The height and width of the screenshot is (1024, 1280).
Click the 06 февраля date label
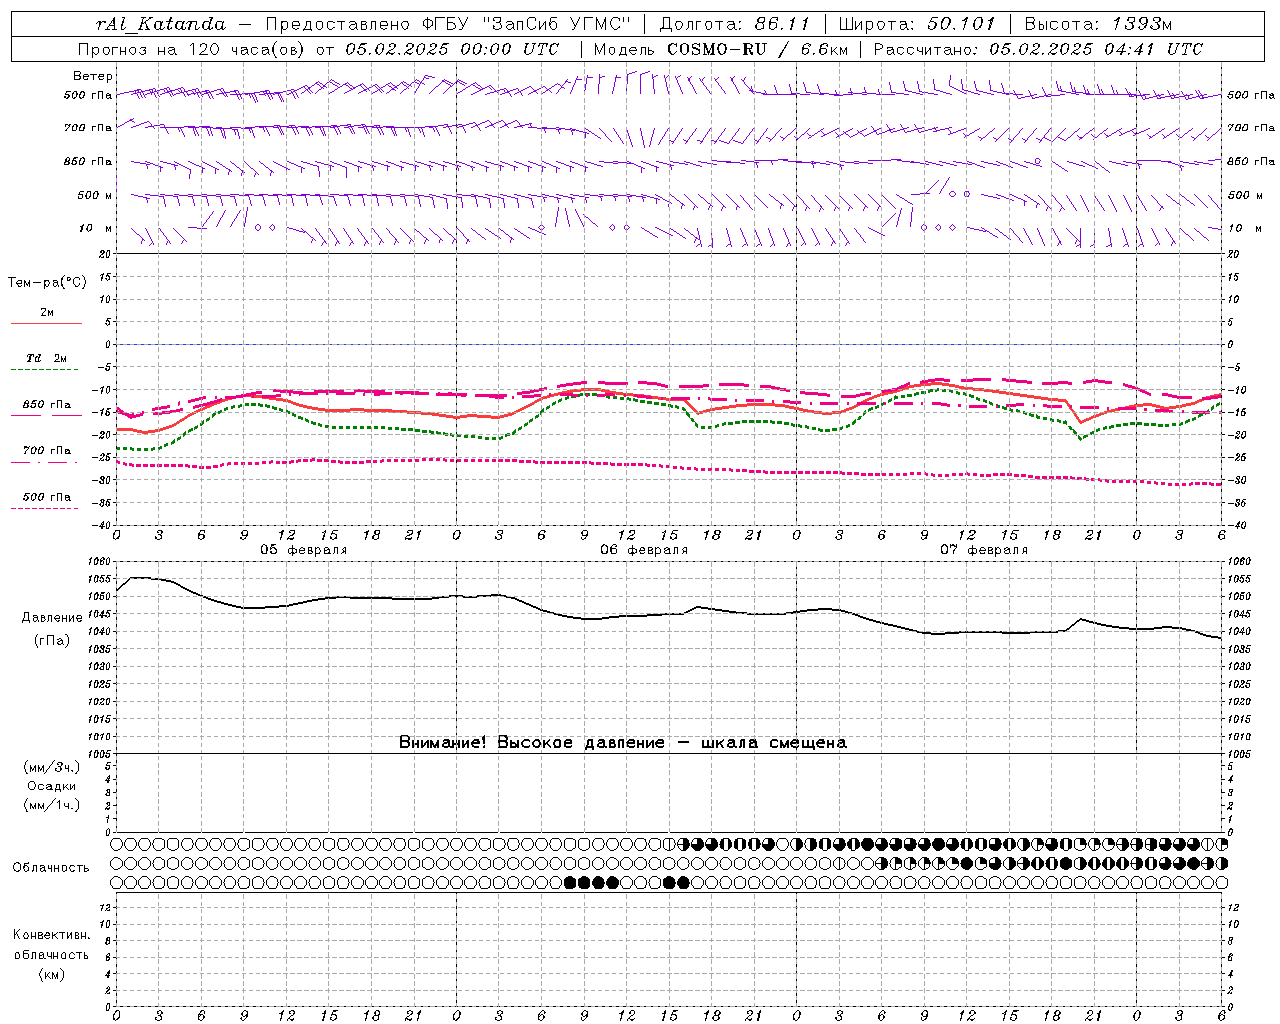(644, 550)
